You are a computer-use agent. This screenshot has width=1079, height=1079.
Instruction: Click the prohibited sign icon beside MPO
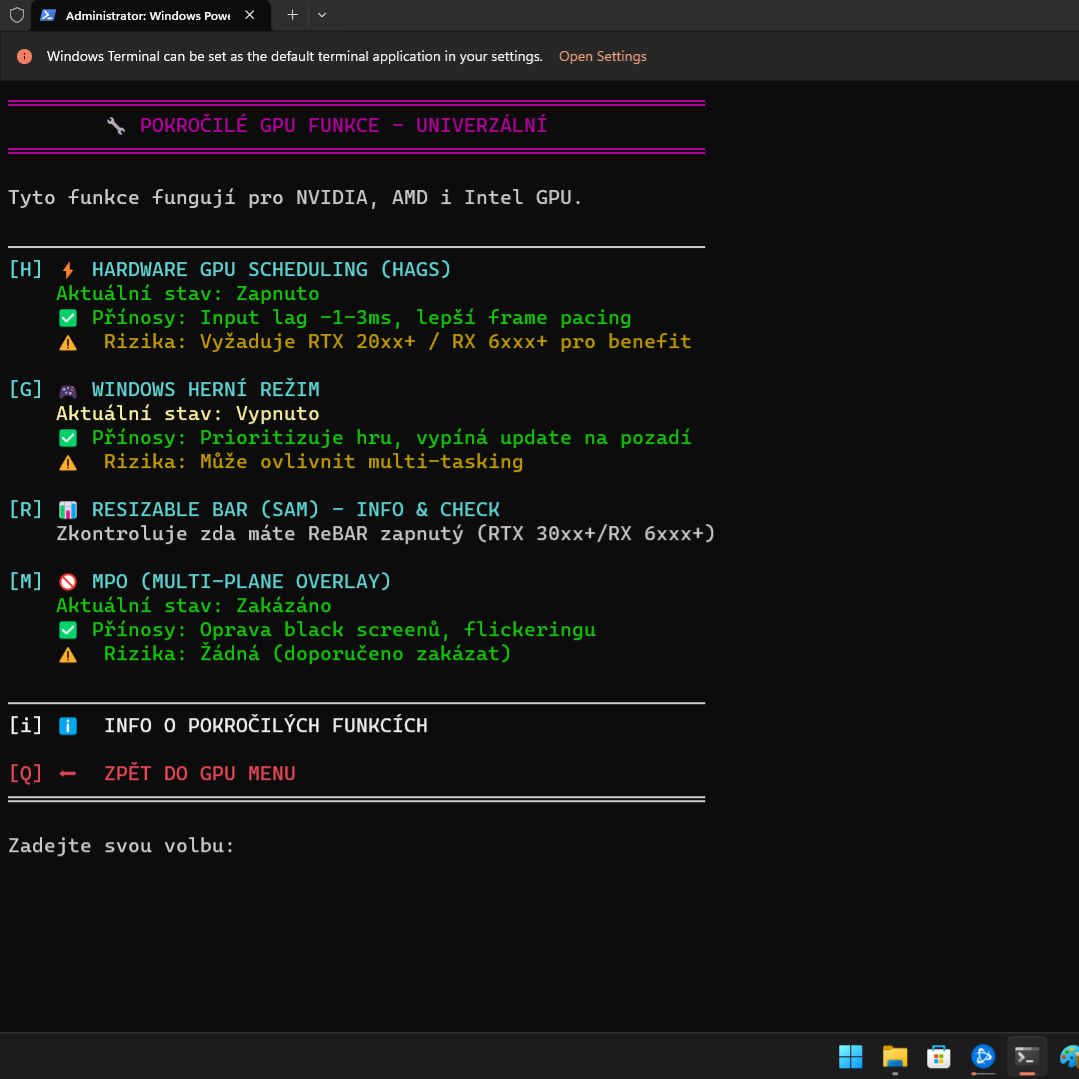coord(68,582)
